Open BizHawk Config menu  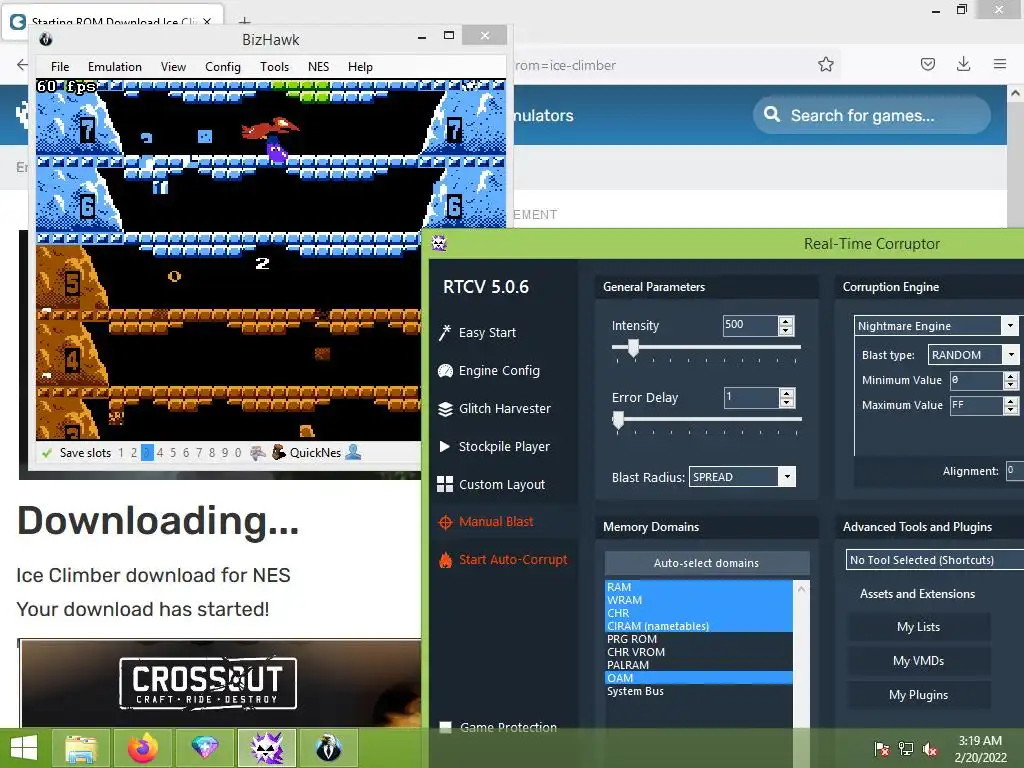click(x=223, y=67)
